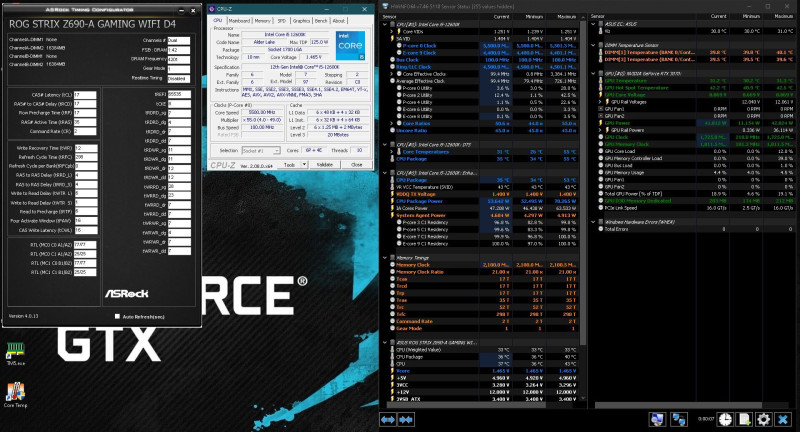
Task: Click HWiNFO left Current column header
Action: (502, 16)
